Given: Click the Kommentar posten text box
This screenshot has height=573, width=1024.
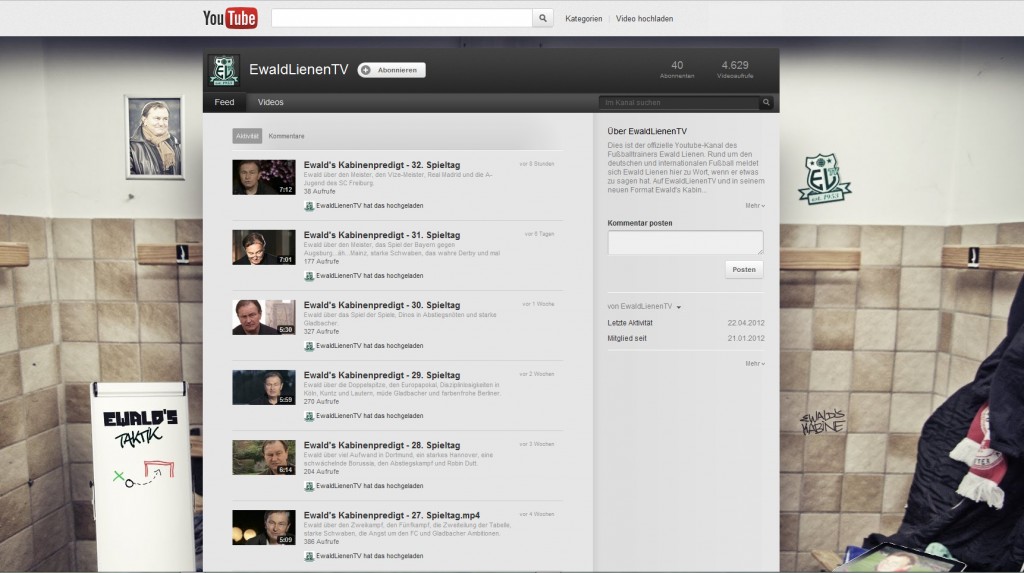Looking at the screenshot, I should (685, 242).
